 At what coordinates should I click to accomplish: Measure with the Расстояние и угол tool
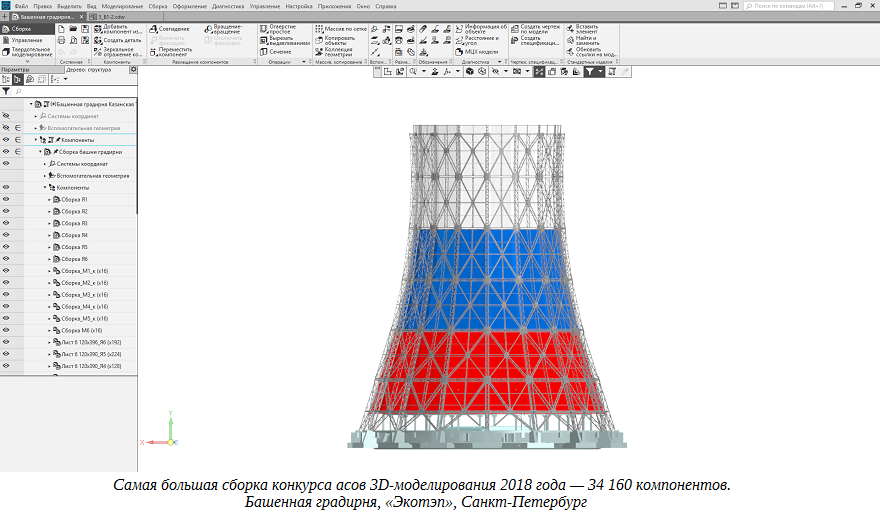[477, 40]
